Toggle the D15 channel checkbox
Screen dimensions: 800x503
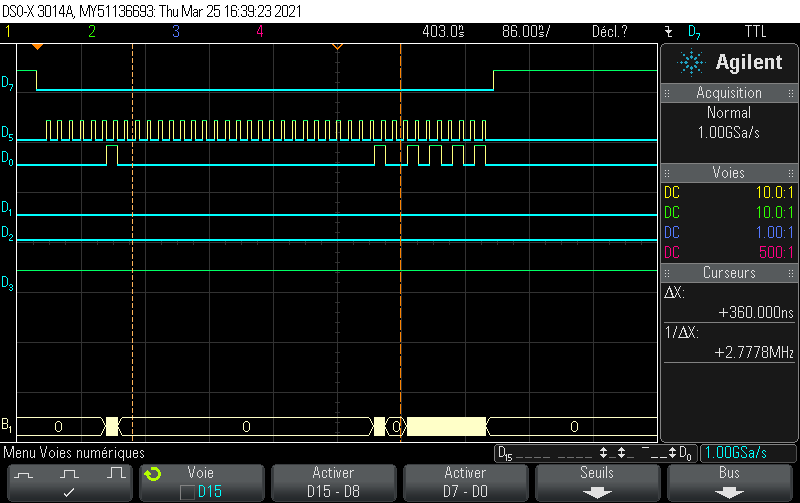pos(187,492)
